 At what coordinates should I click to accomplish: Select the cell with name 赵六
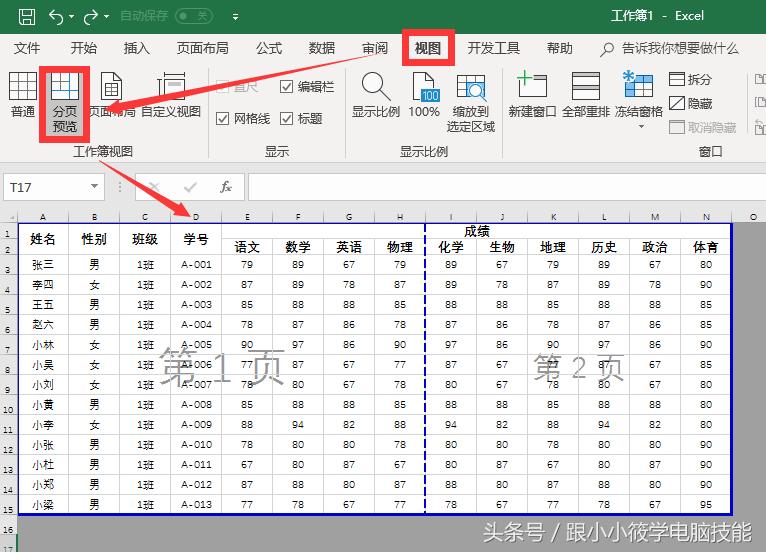point(43,324)
